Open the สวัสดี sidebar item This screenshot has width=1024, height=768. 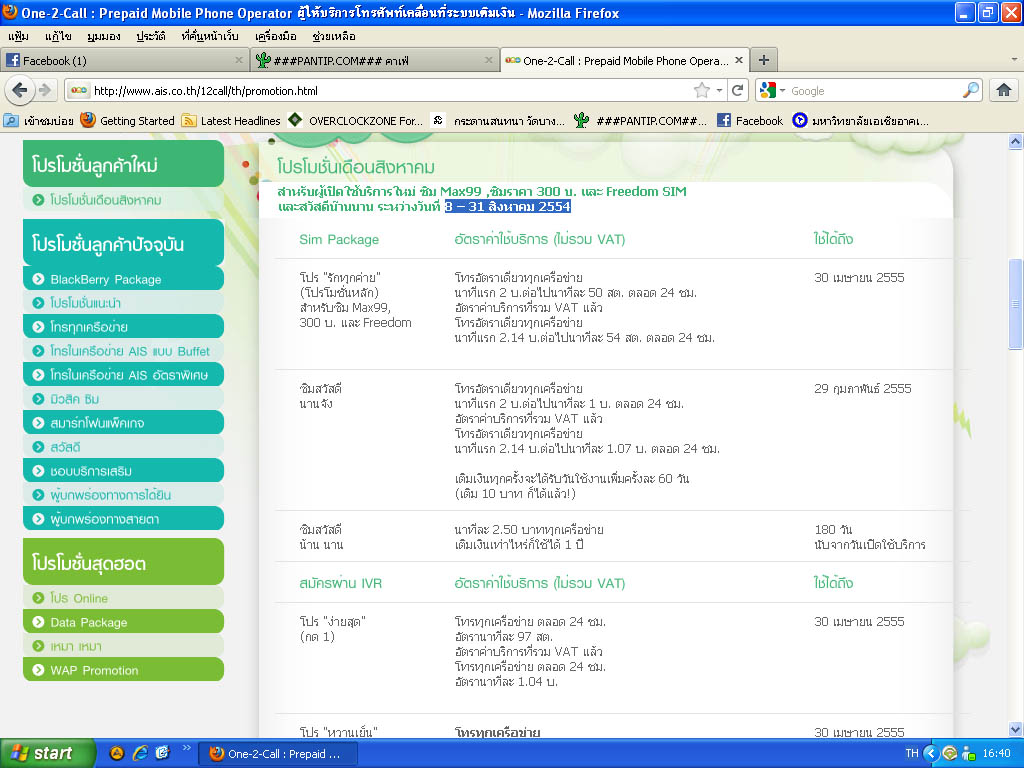(x=123, y=447)
